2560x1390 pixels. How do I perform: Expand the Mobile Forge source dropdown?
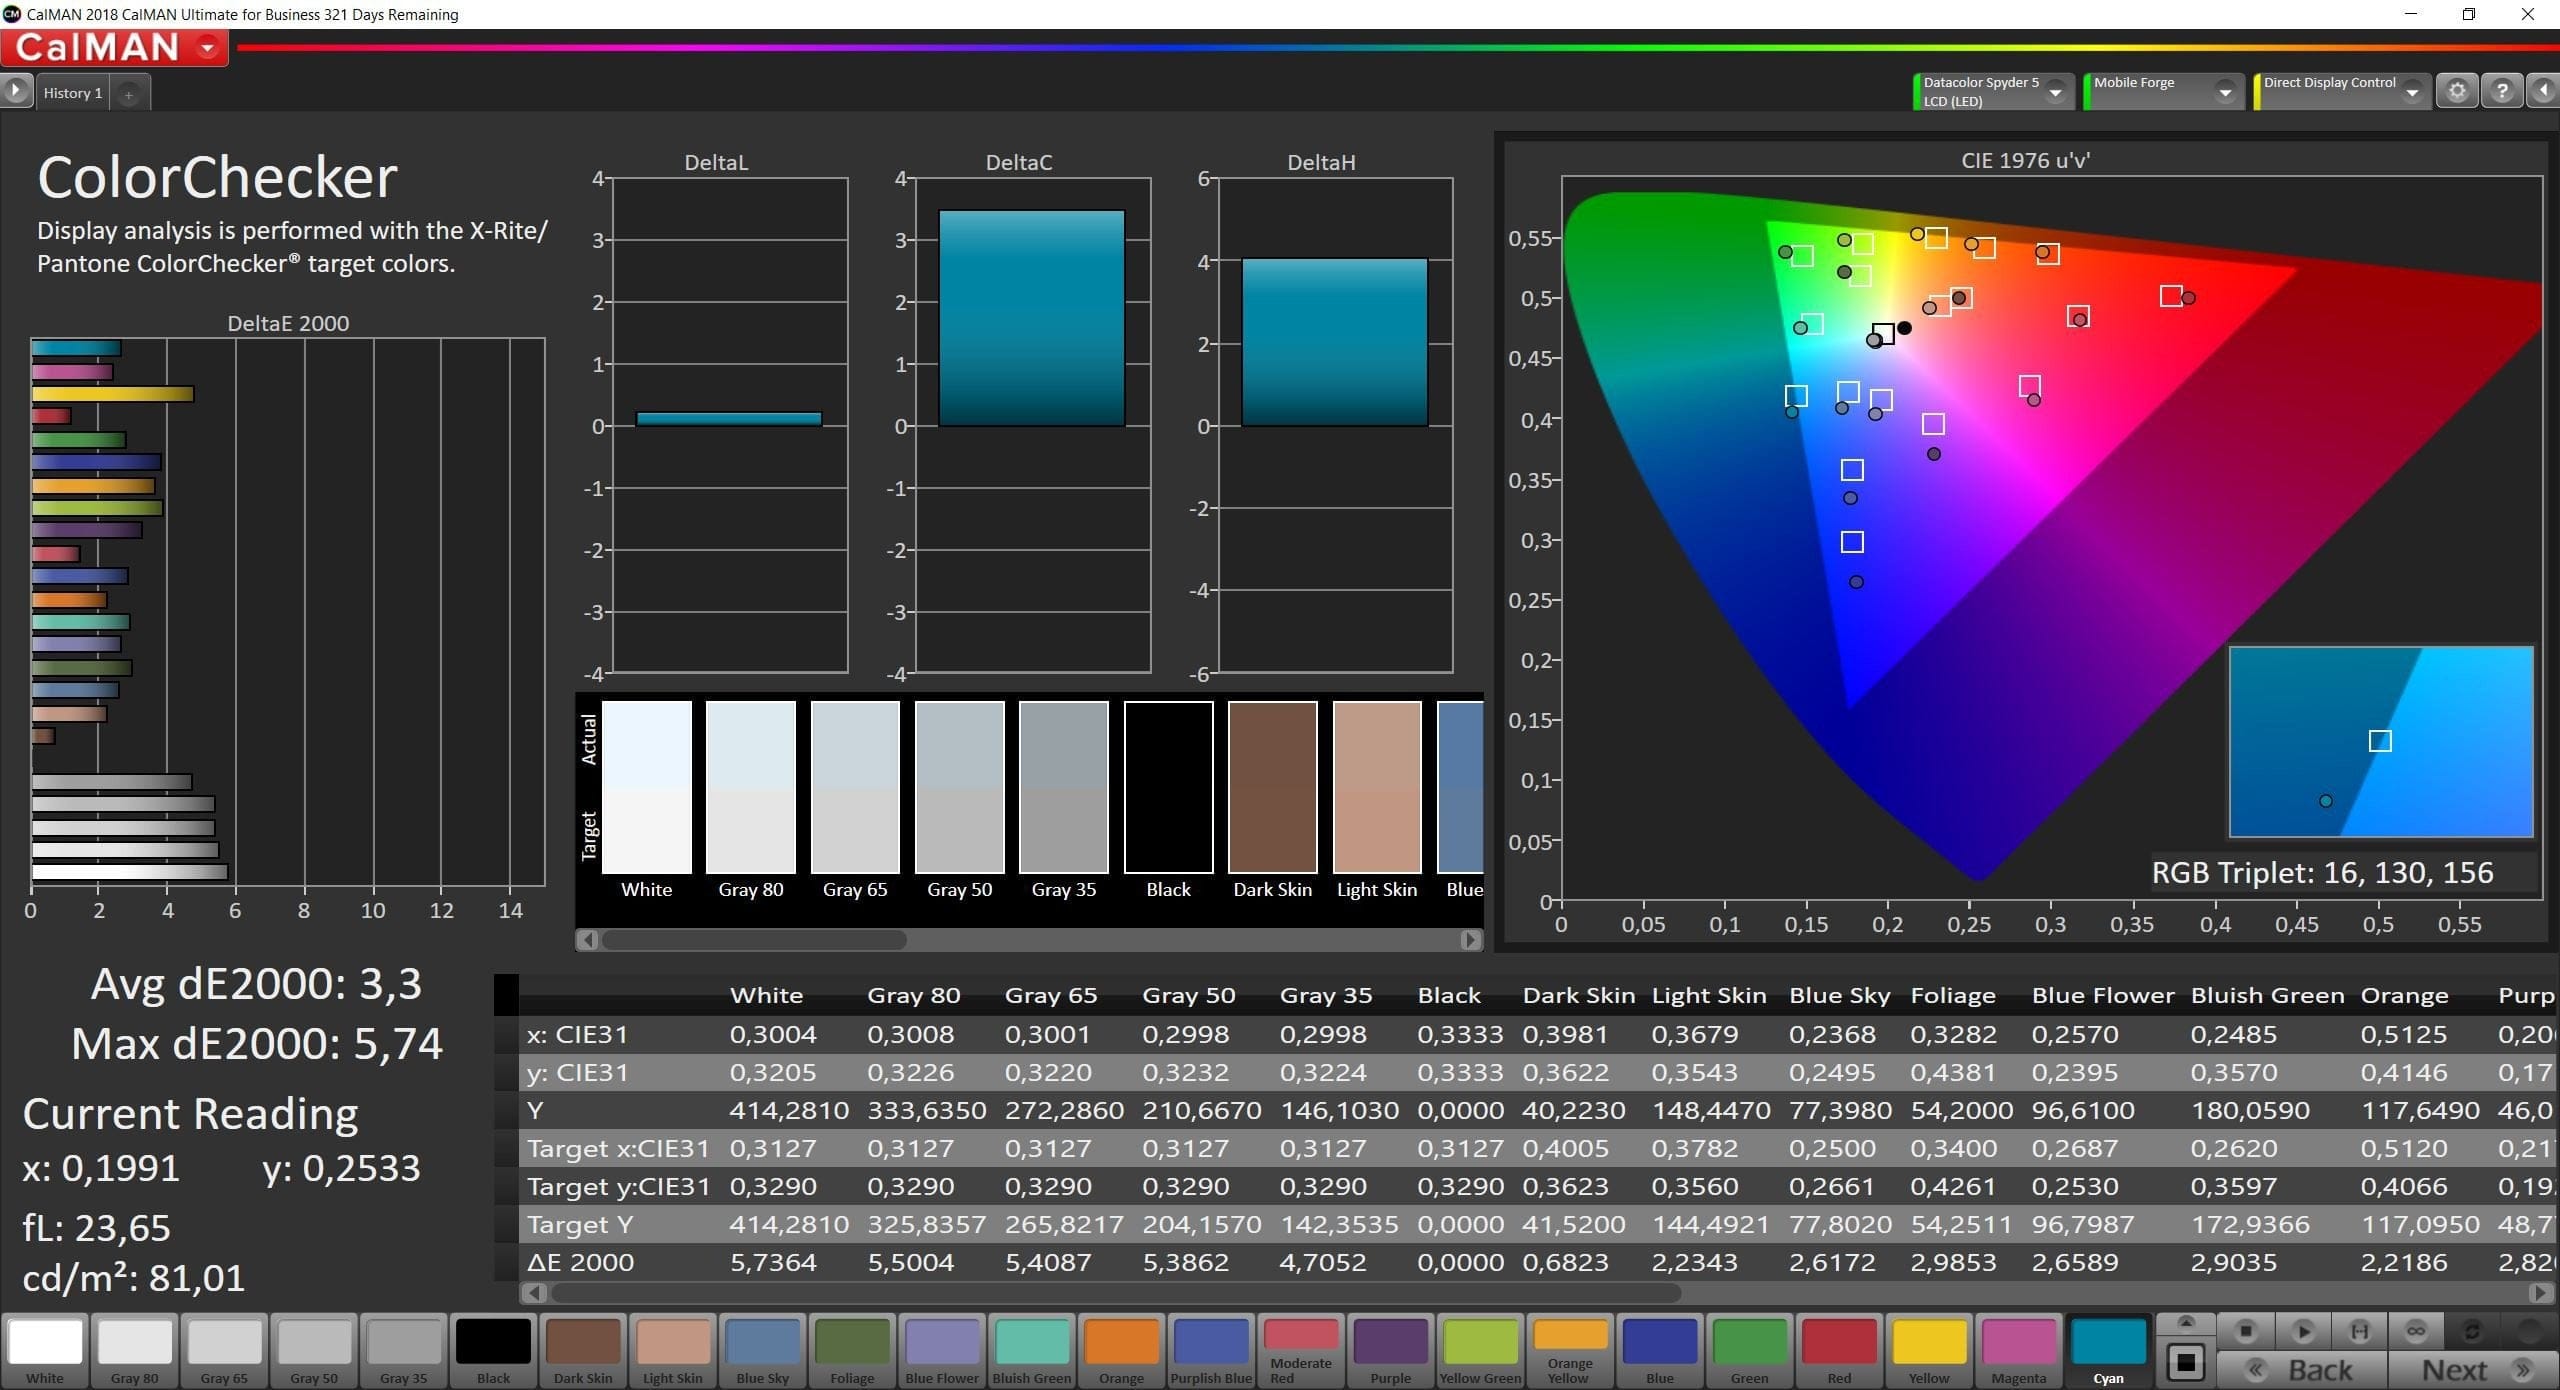2225,92
